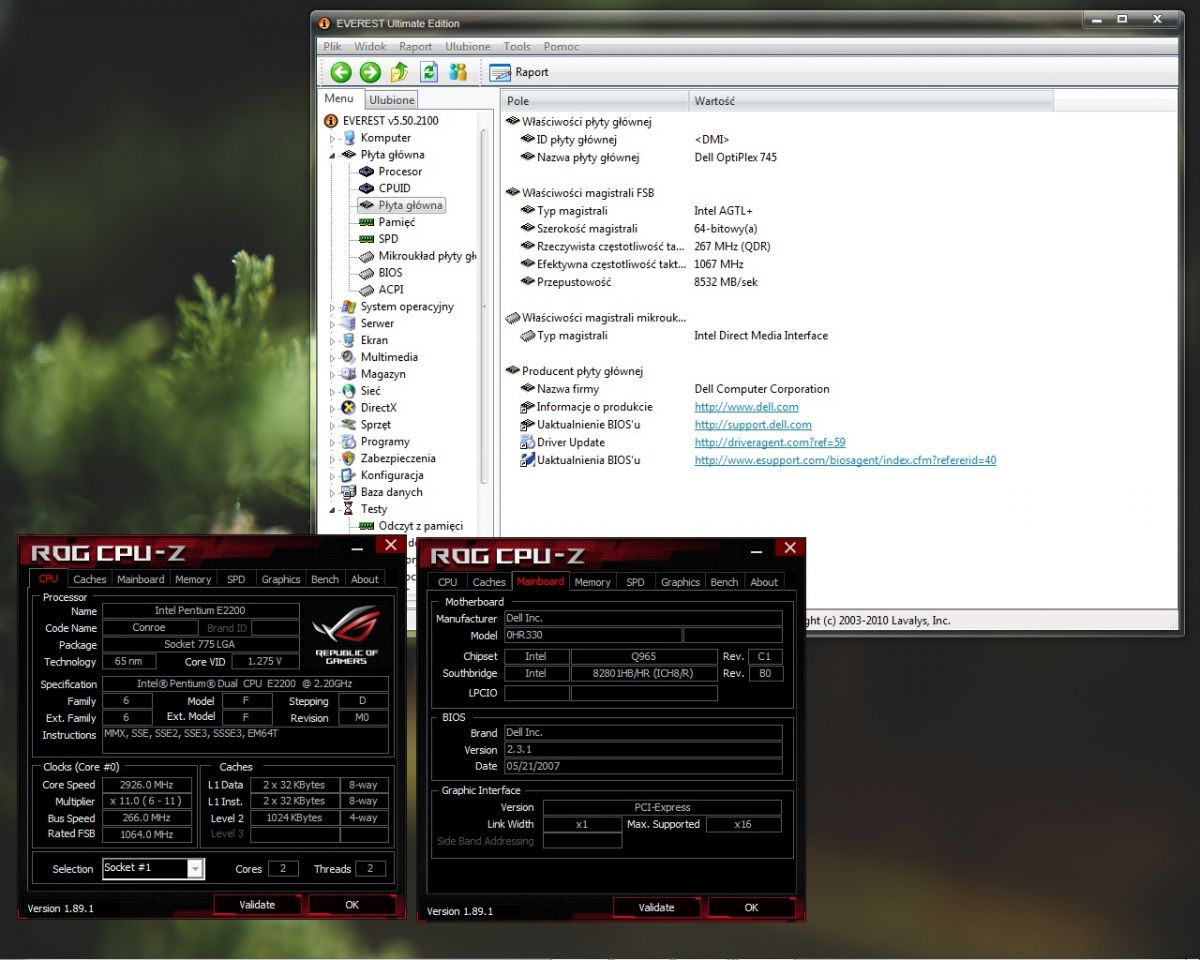The image size is (1200, 960).
Task: Expand the Magazyn node arrow
Action: pos(333,375)
